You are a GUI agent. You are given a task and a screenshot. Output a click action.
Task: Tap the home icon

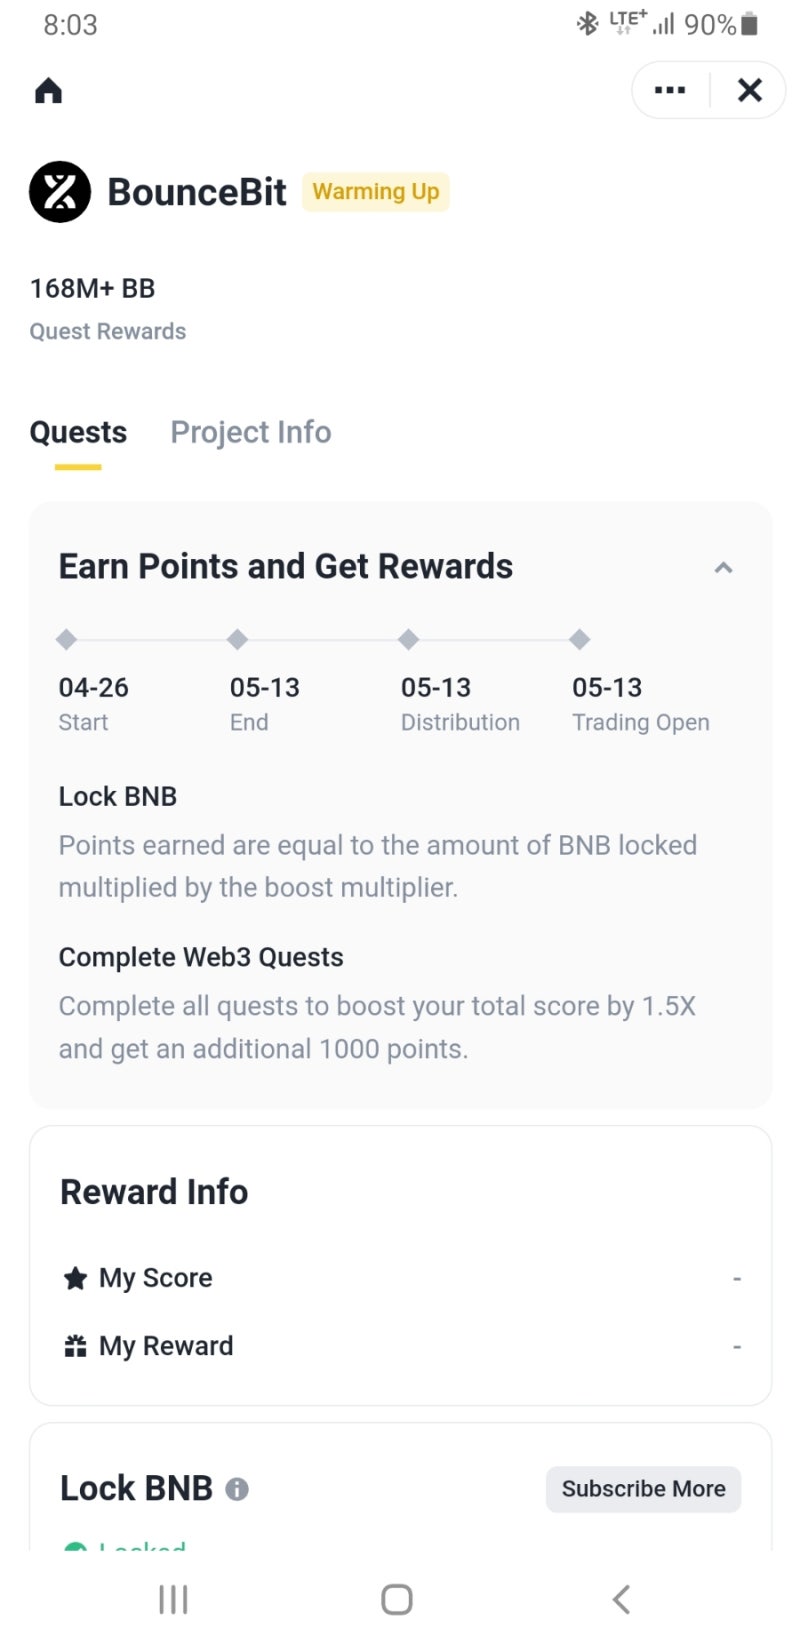[48, 91]
